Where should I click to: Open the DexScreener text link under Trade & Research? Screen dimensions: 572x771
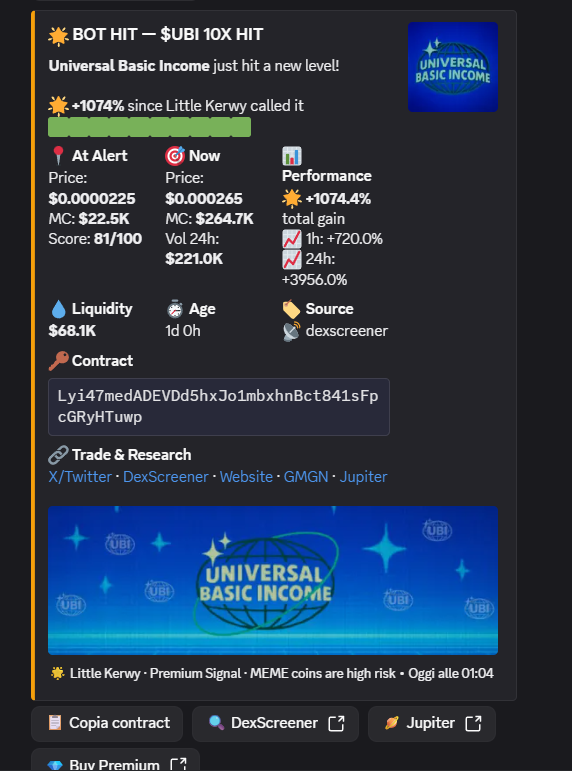[166, 477]
